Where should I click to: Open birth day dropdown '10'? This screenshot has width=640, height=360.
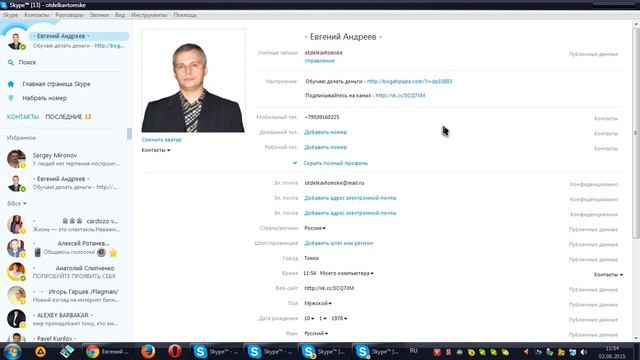click(x=309, y=318)
